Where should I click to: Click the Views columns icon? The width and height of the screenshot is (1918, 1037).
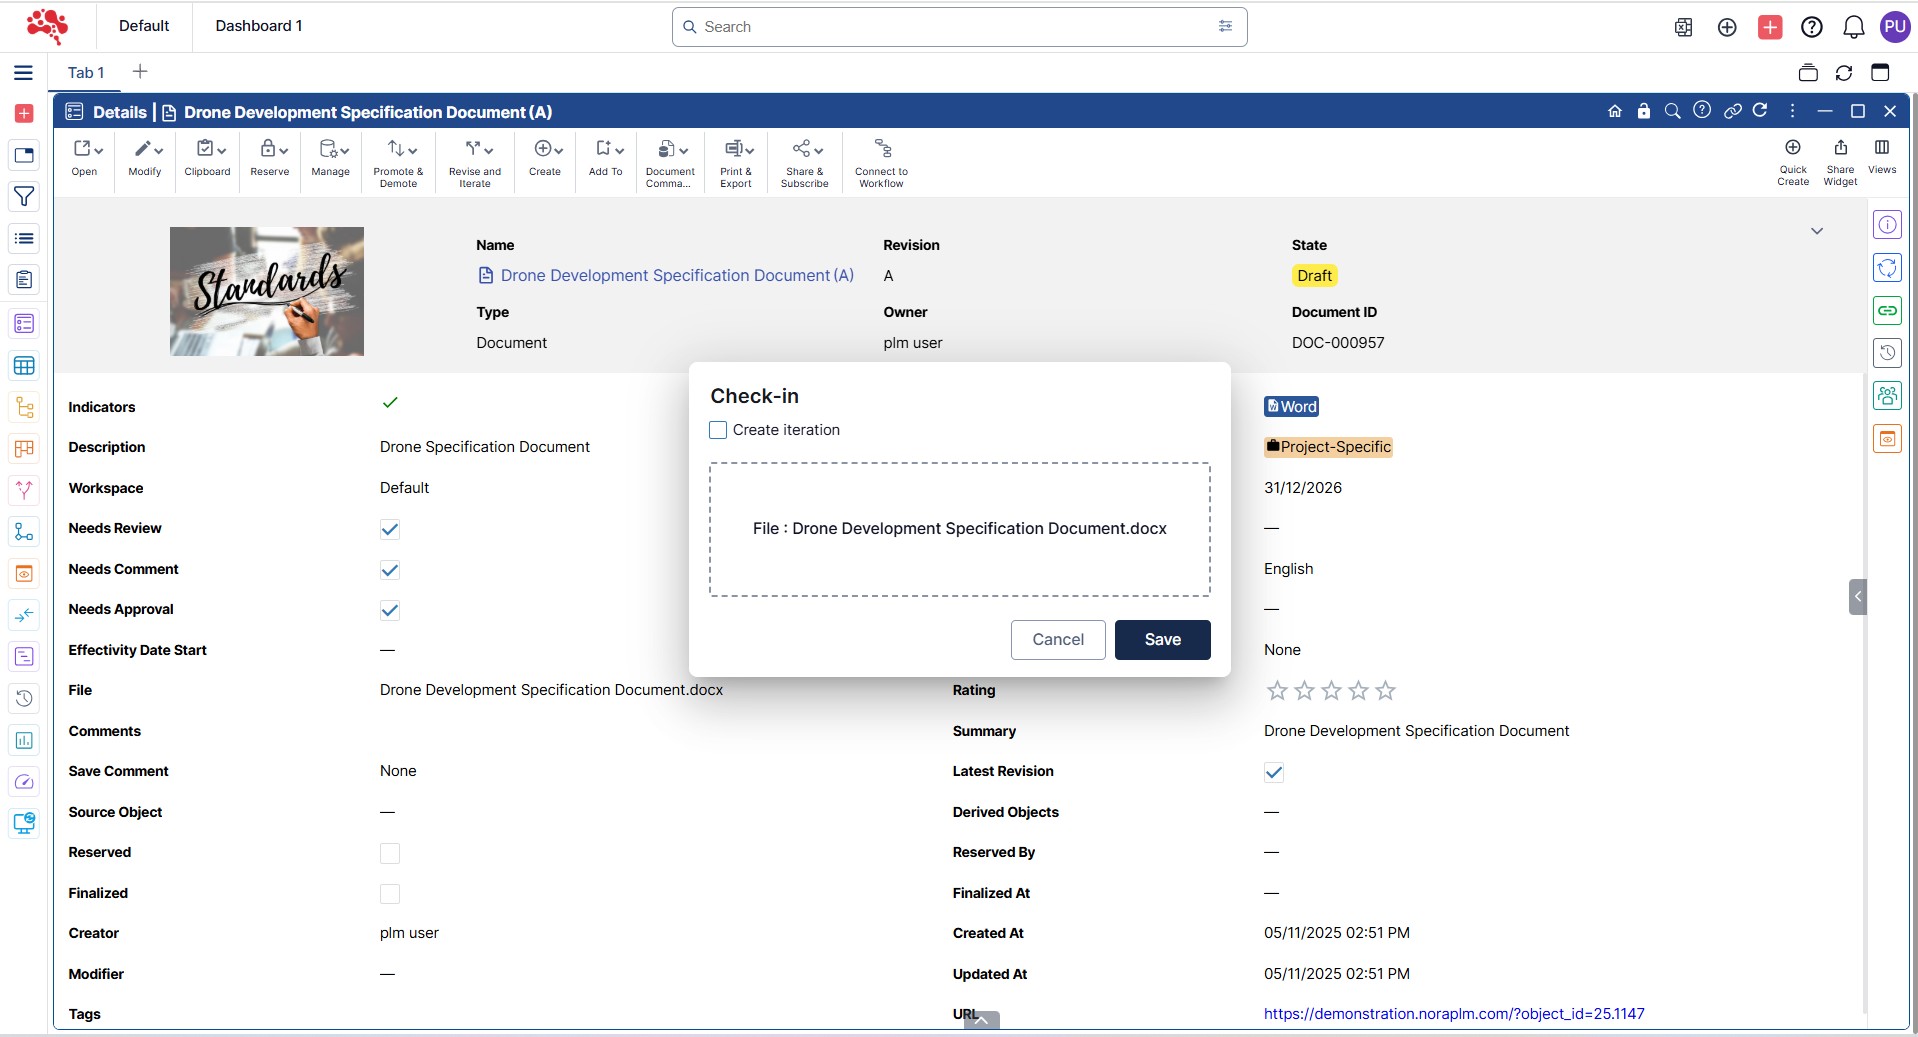click(1882, 148)
